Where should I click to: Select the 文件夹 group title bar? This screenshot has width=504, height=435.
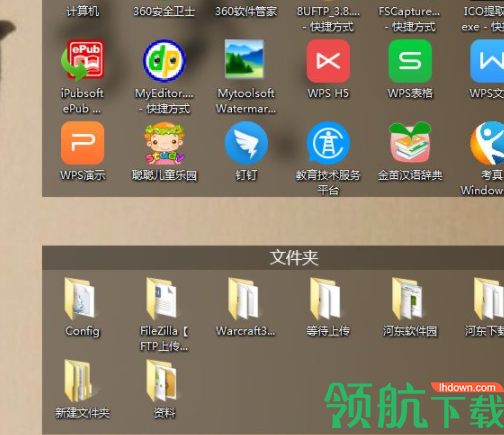273,258
